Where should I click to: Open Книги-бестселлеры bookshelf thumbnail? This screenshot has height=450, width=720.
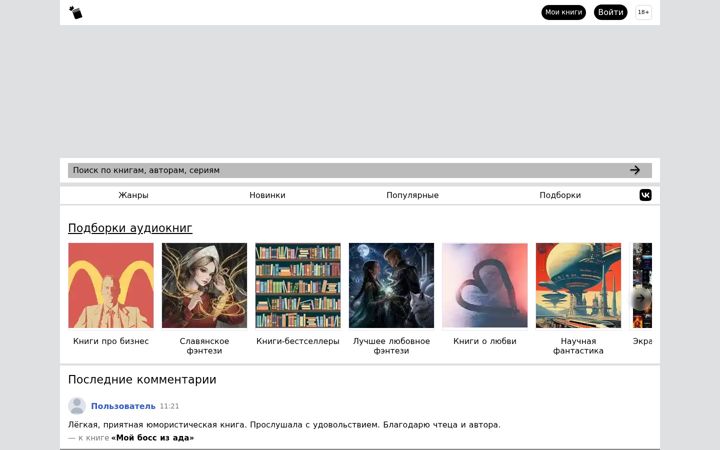tap(298, 286)
